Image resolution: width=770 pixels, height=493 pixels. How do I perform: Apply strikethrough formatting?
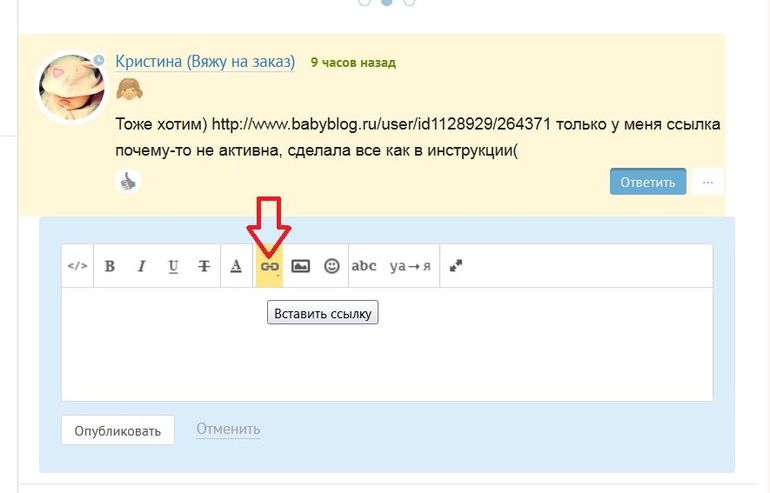tap(204, 266)
